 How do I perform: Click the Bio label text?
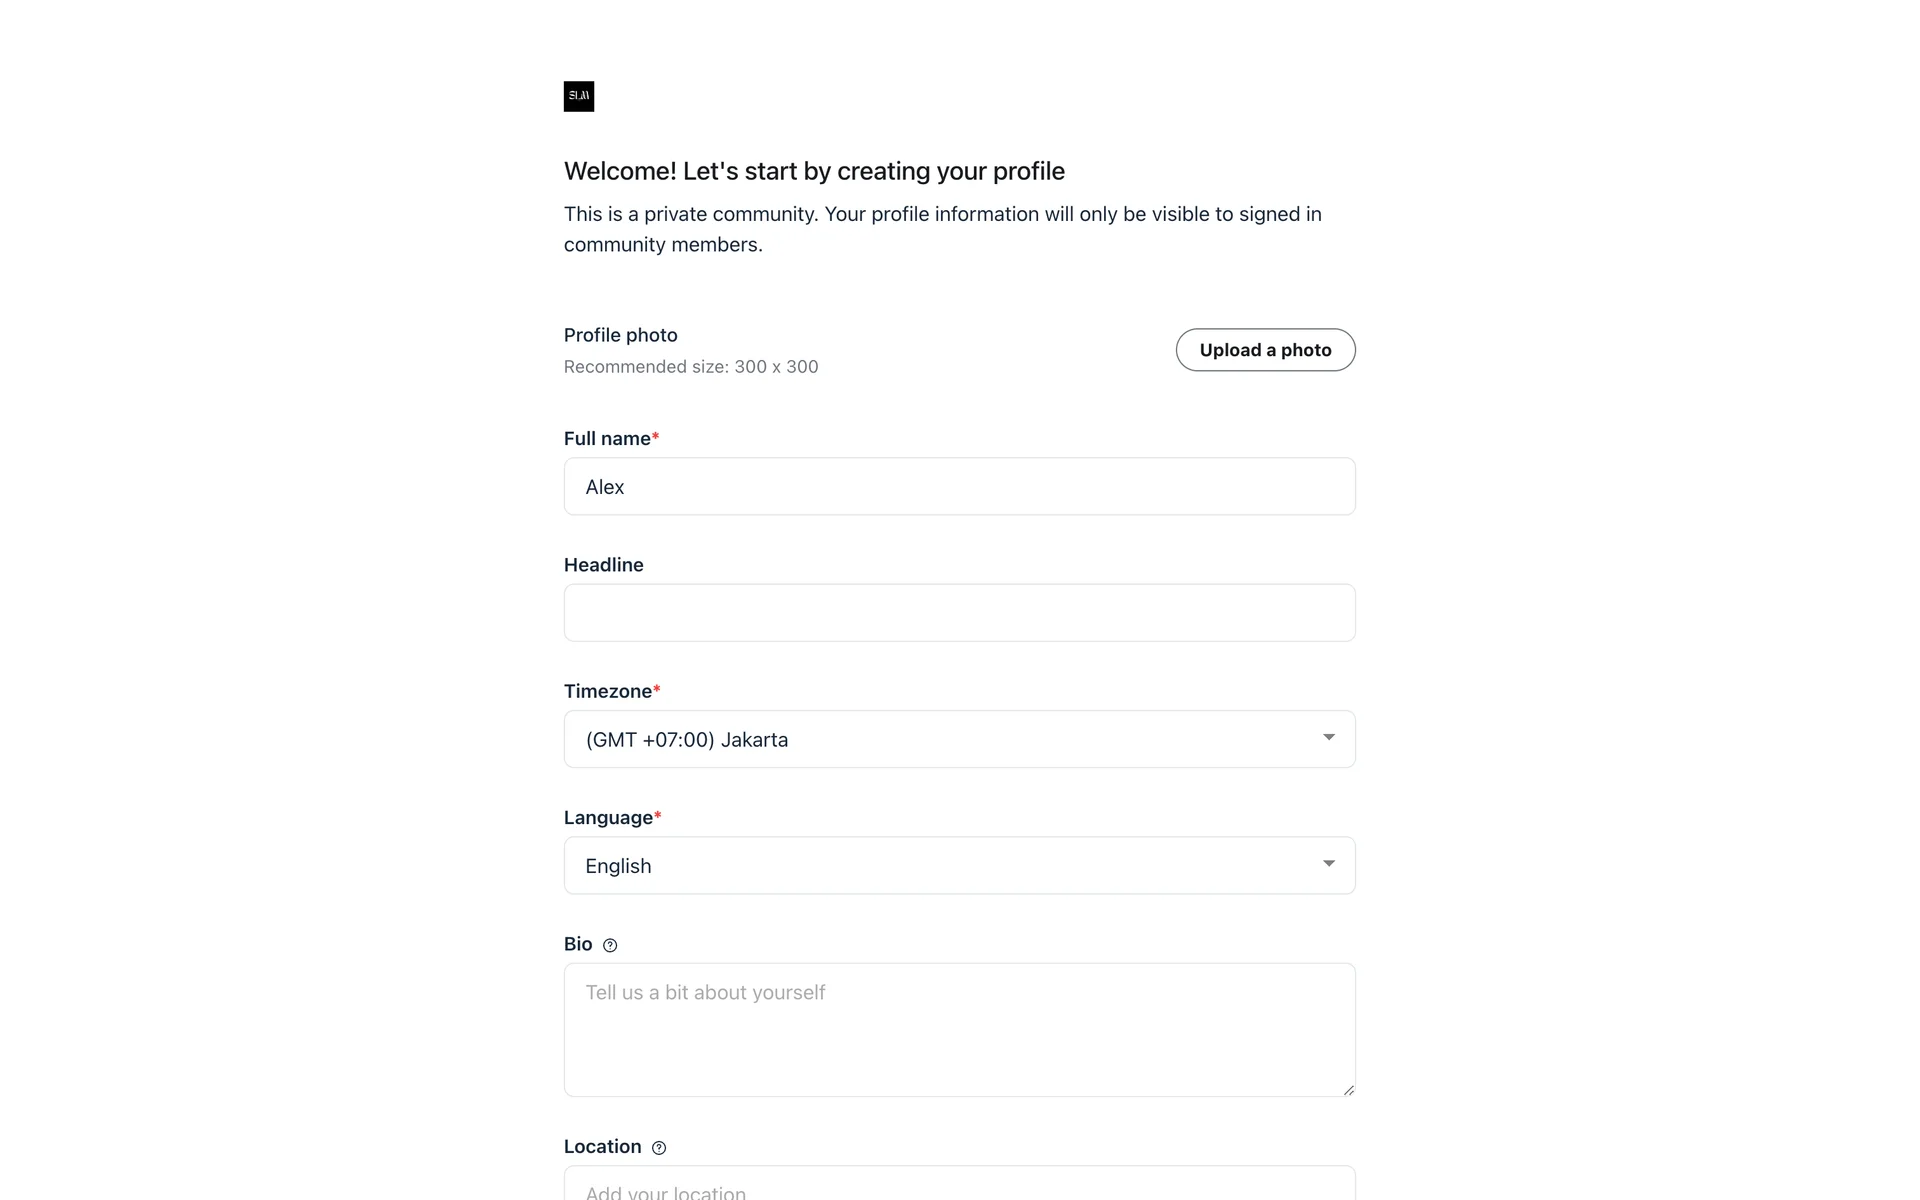point(578,944)
